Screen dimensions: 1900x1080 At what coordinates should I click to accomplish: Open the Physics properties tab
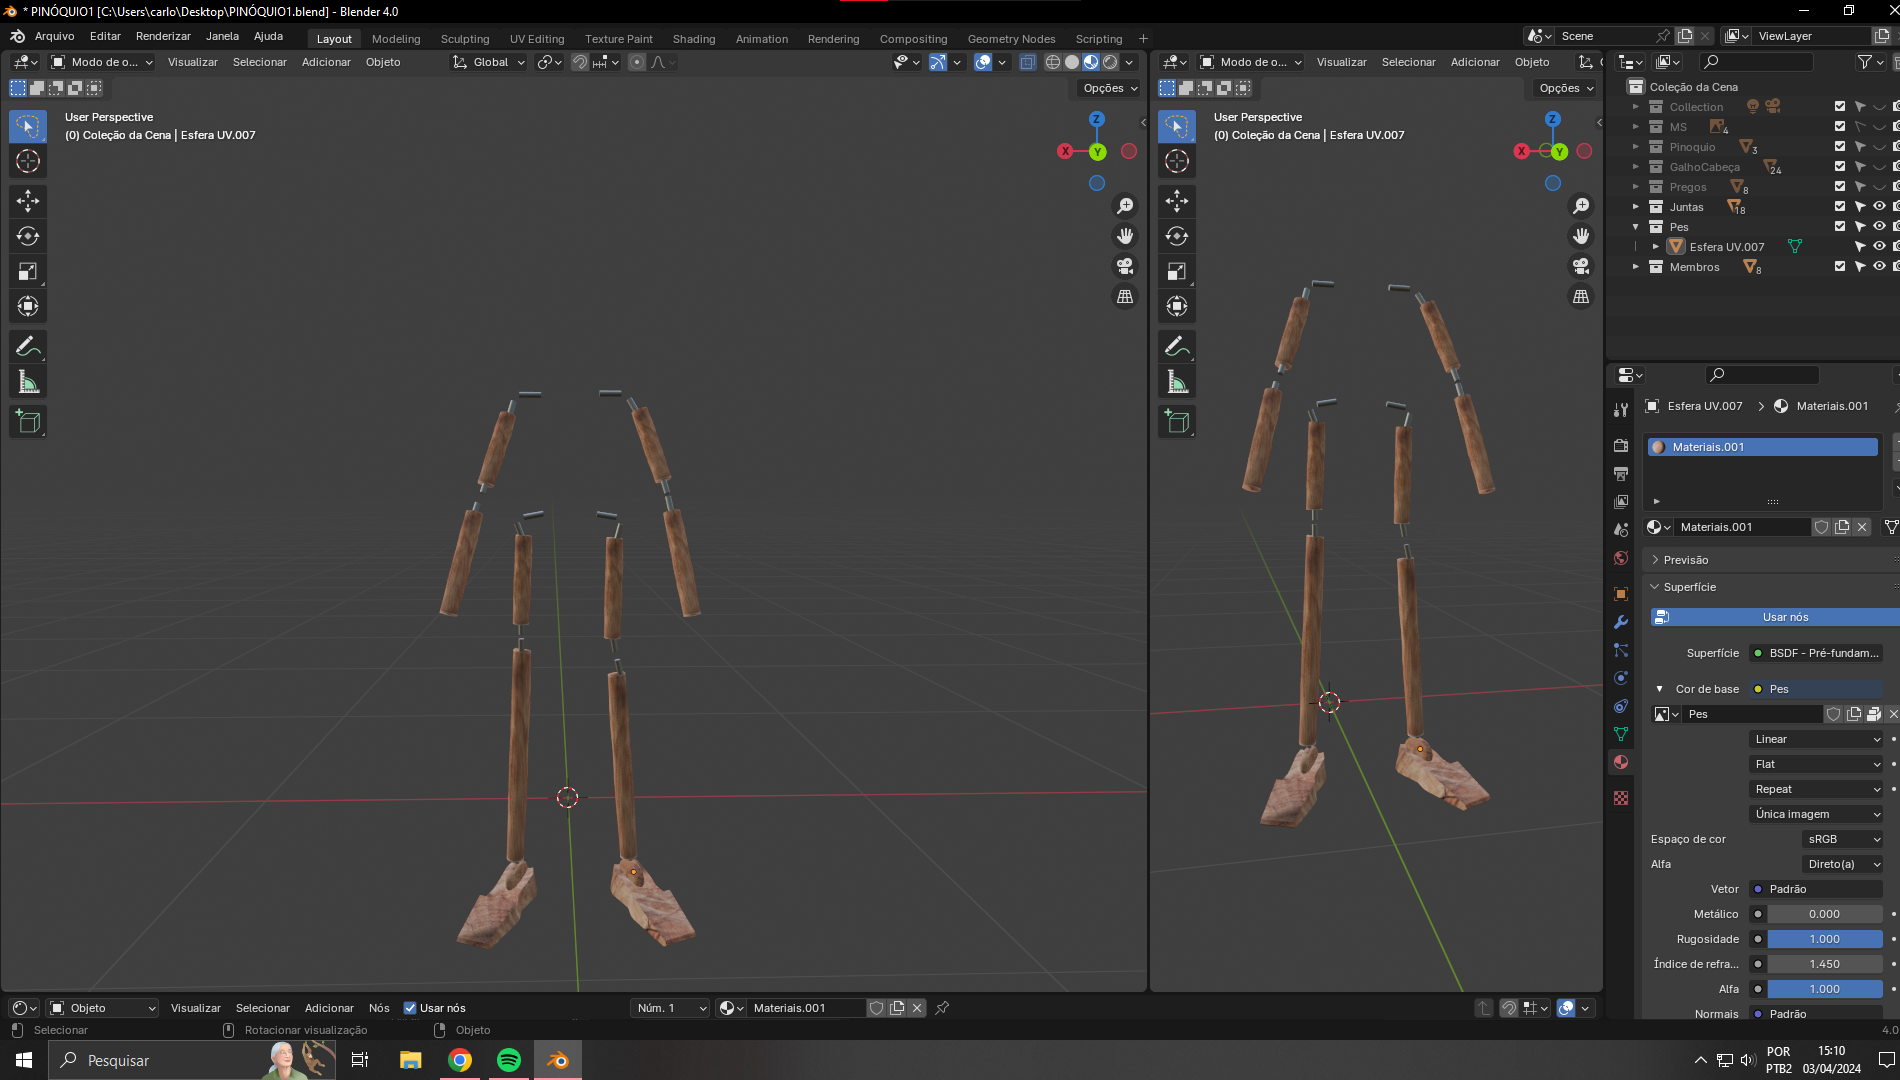(x=1621, y=678)
